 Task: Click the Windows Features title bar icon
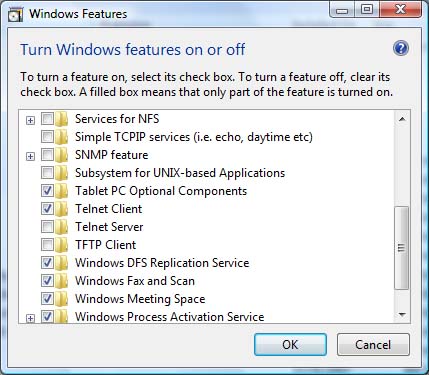(15, 14)
